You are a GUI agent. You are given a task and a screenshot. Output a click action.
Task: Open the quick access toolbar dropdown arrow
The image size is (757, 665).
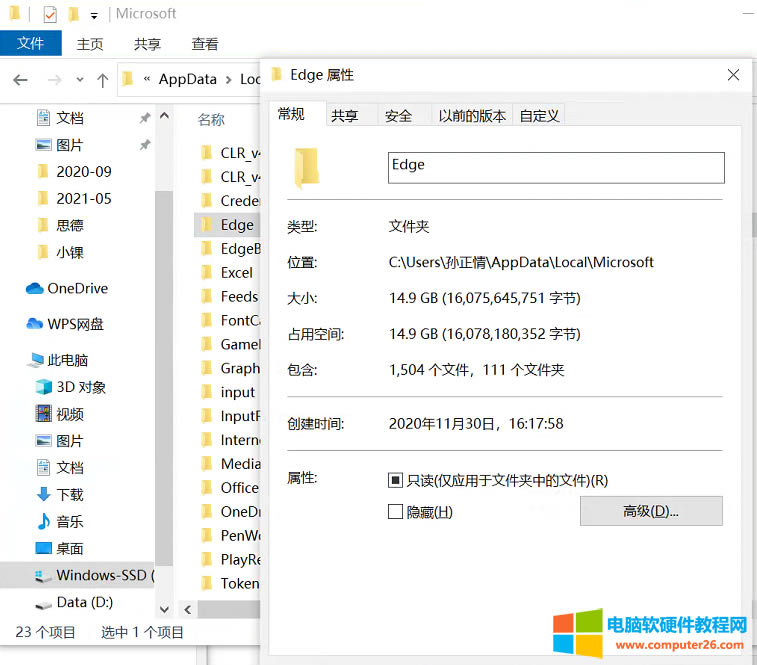94,15
